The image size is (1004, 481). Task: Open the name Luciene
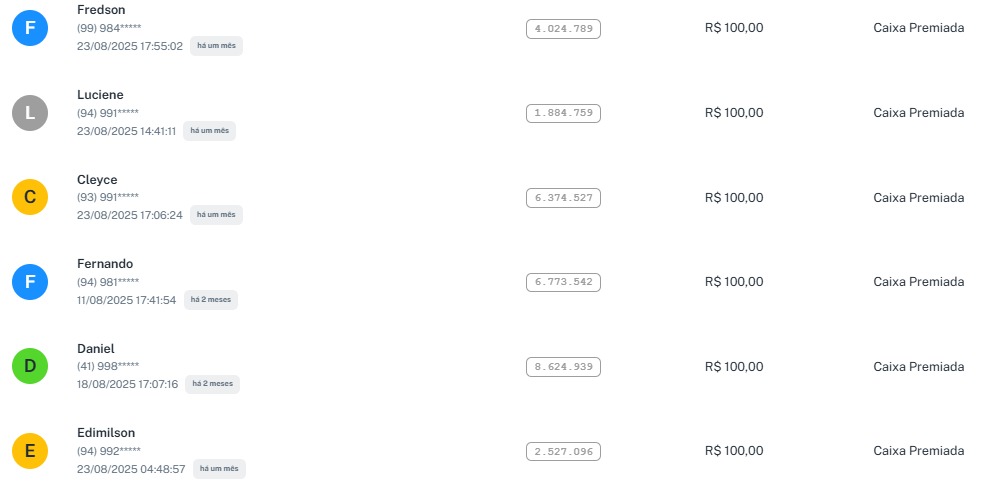click(x=100, y=95)
